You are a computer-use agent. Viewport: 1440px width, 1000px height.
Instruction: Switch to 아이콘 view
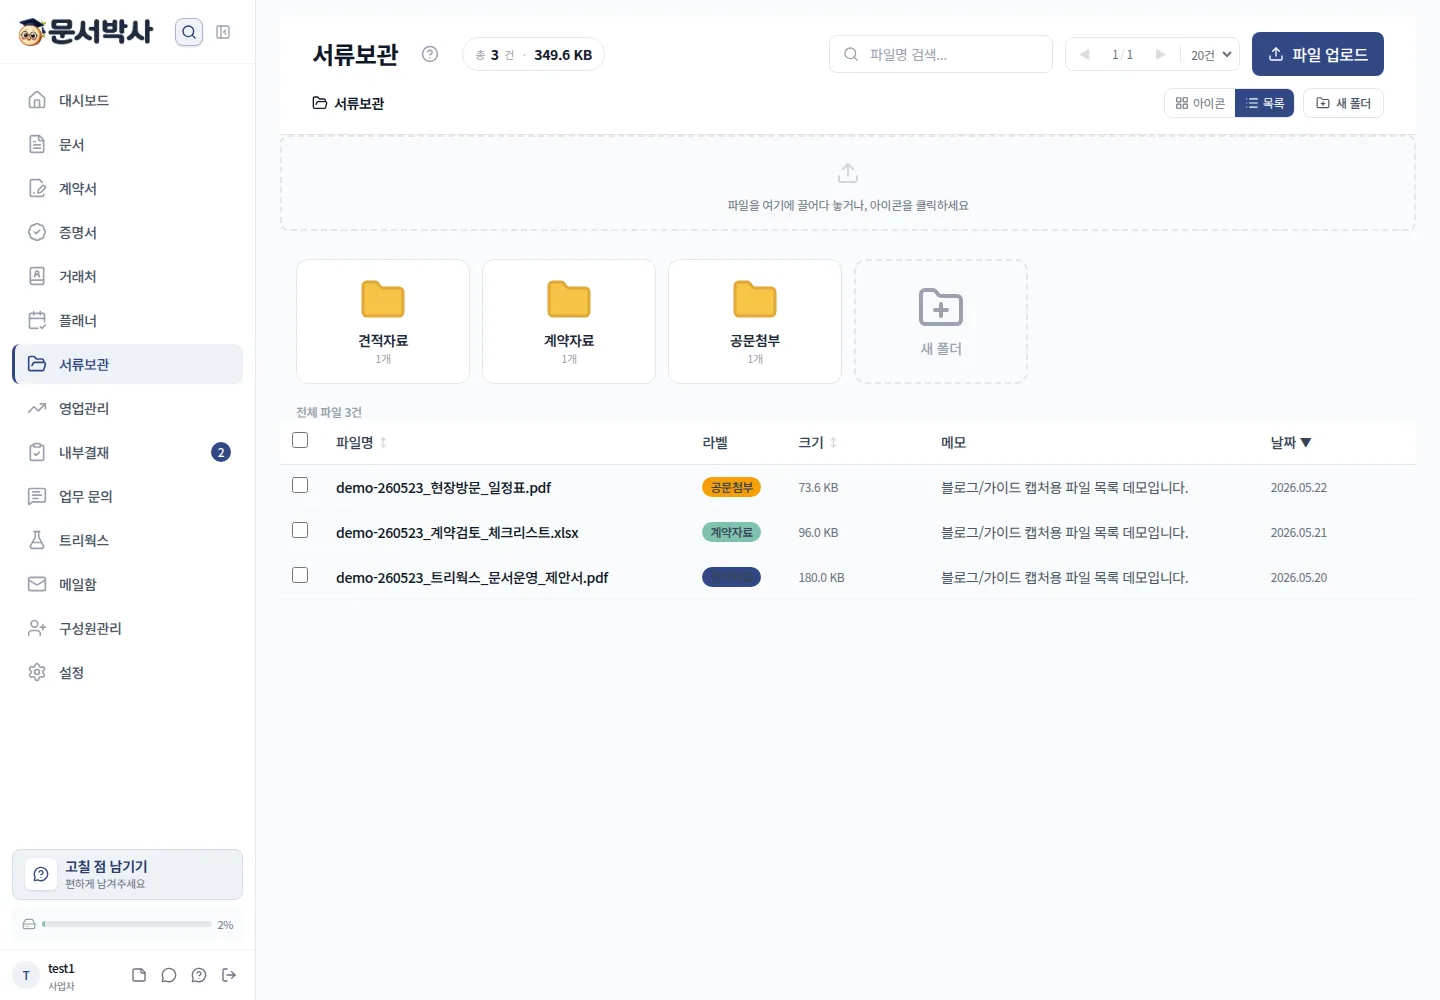pos(1200,103)
